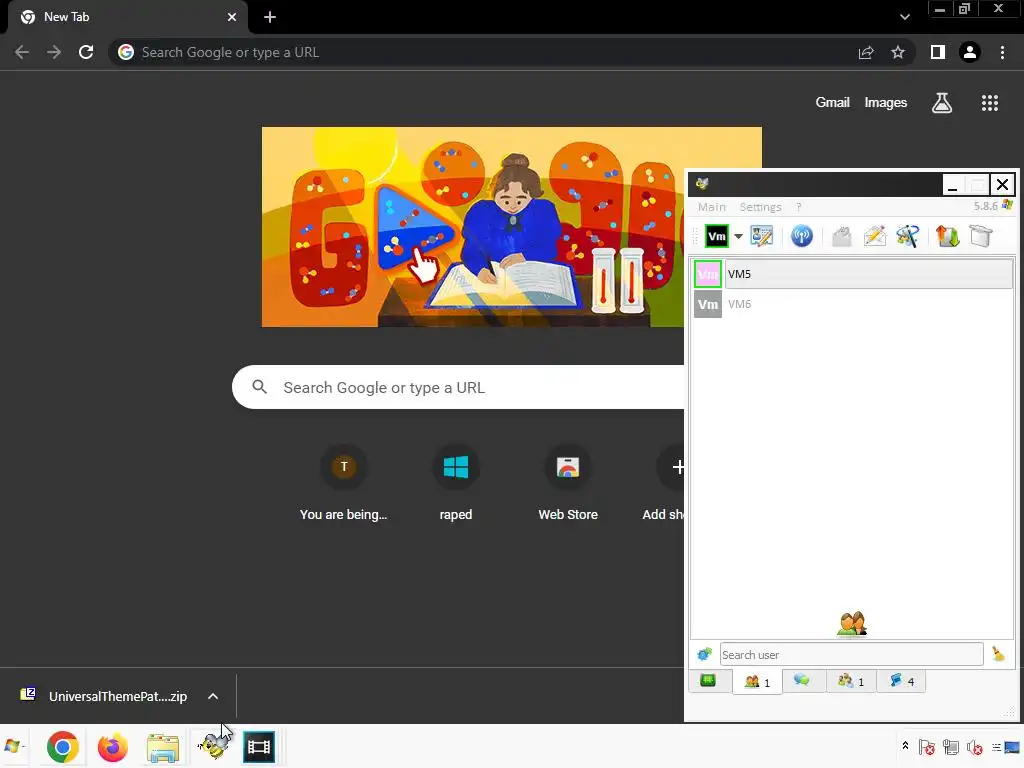The height and width of the screenshot is (768, 1024).
Task: Click the two-people group icon above search
Action: 852,624
